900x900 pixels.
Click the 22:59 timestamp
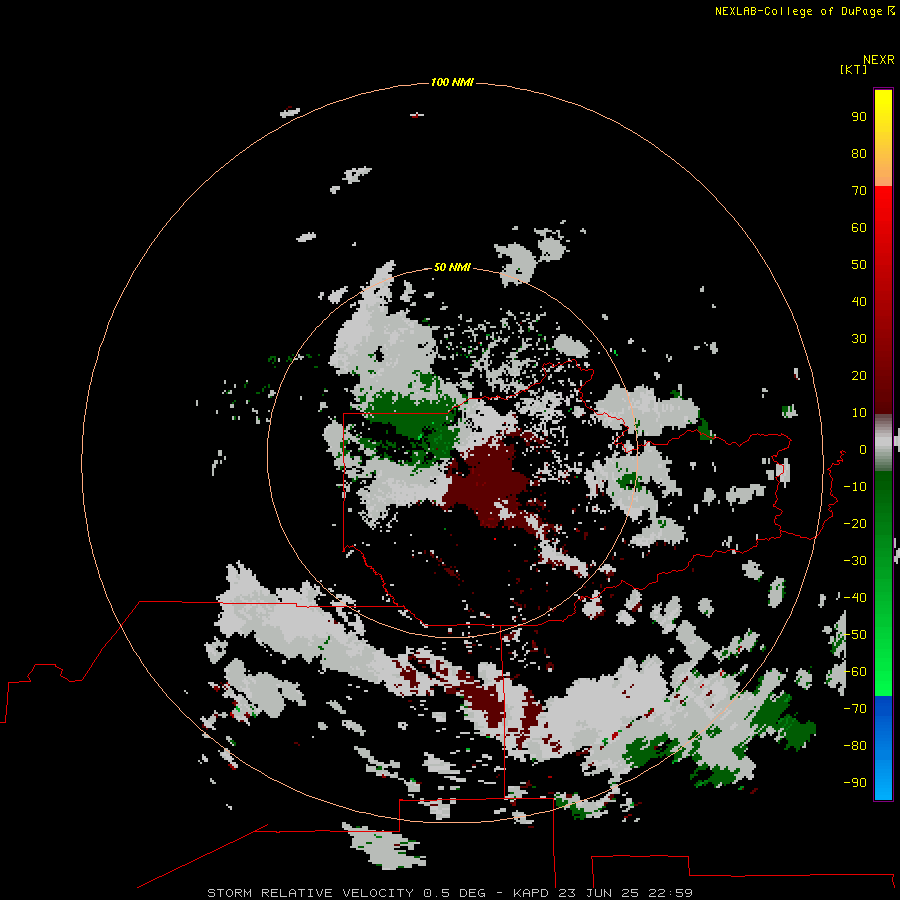click(670, 893)
